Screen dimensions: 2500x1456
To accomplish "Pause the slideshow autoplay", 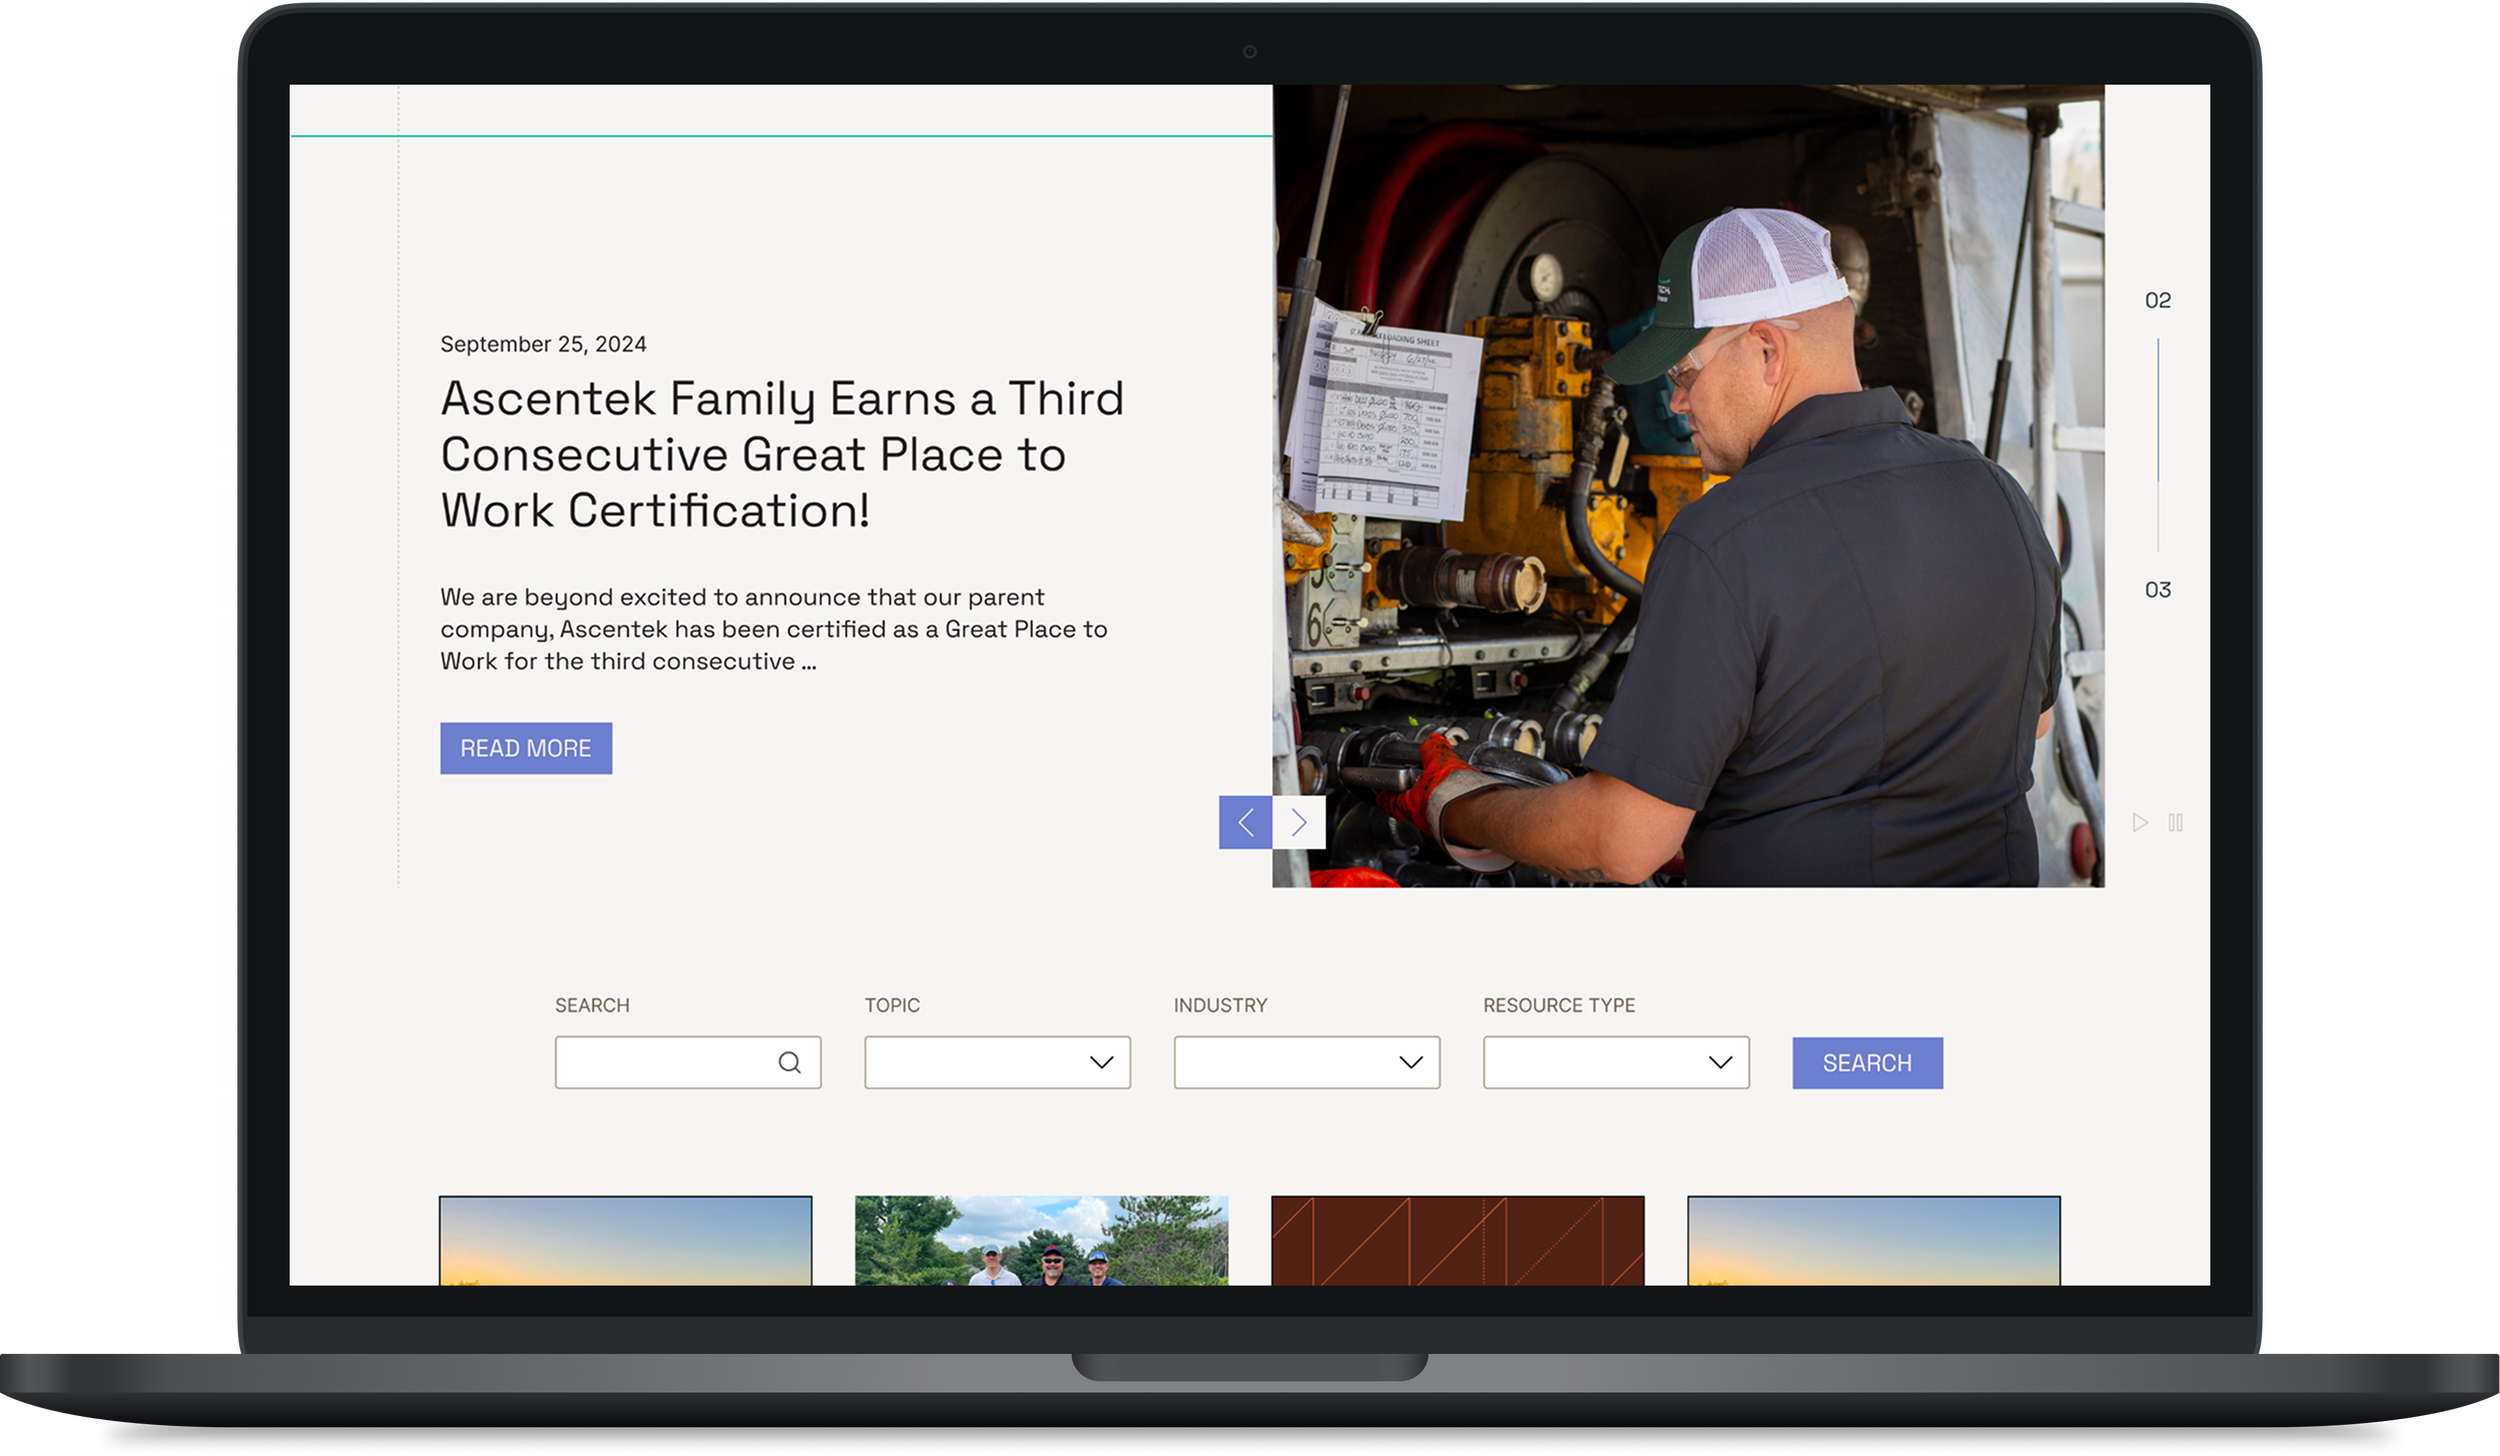I will 2175,822.
